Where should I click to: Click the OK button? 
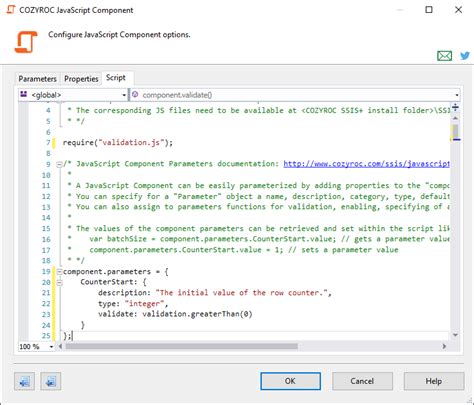(290, 381)
